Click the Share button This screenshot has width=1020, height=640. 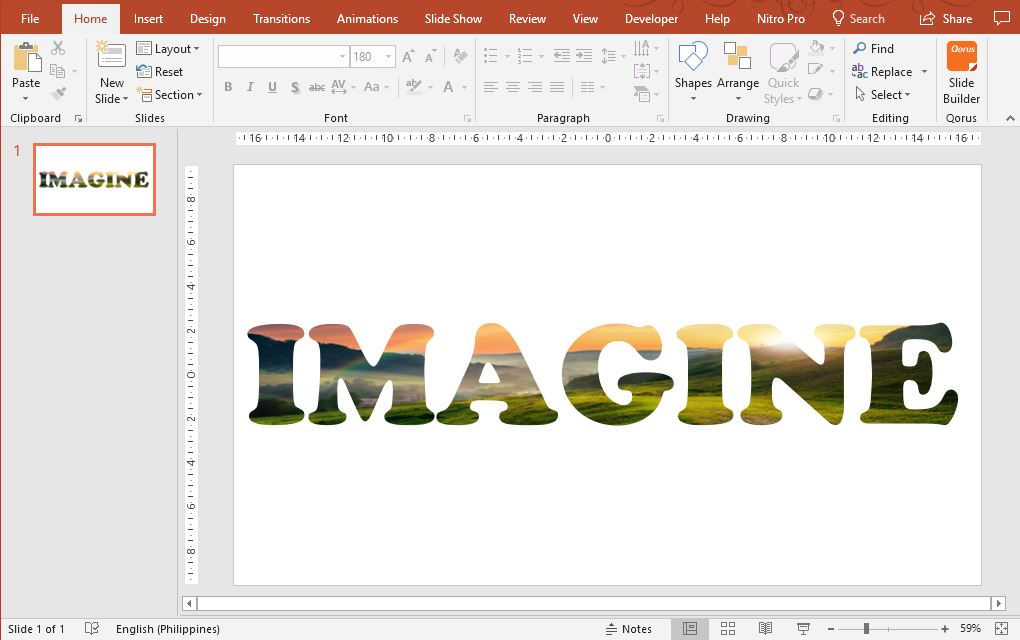click(946, 18)
